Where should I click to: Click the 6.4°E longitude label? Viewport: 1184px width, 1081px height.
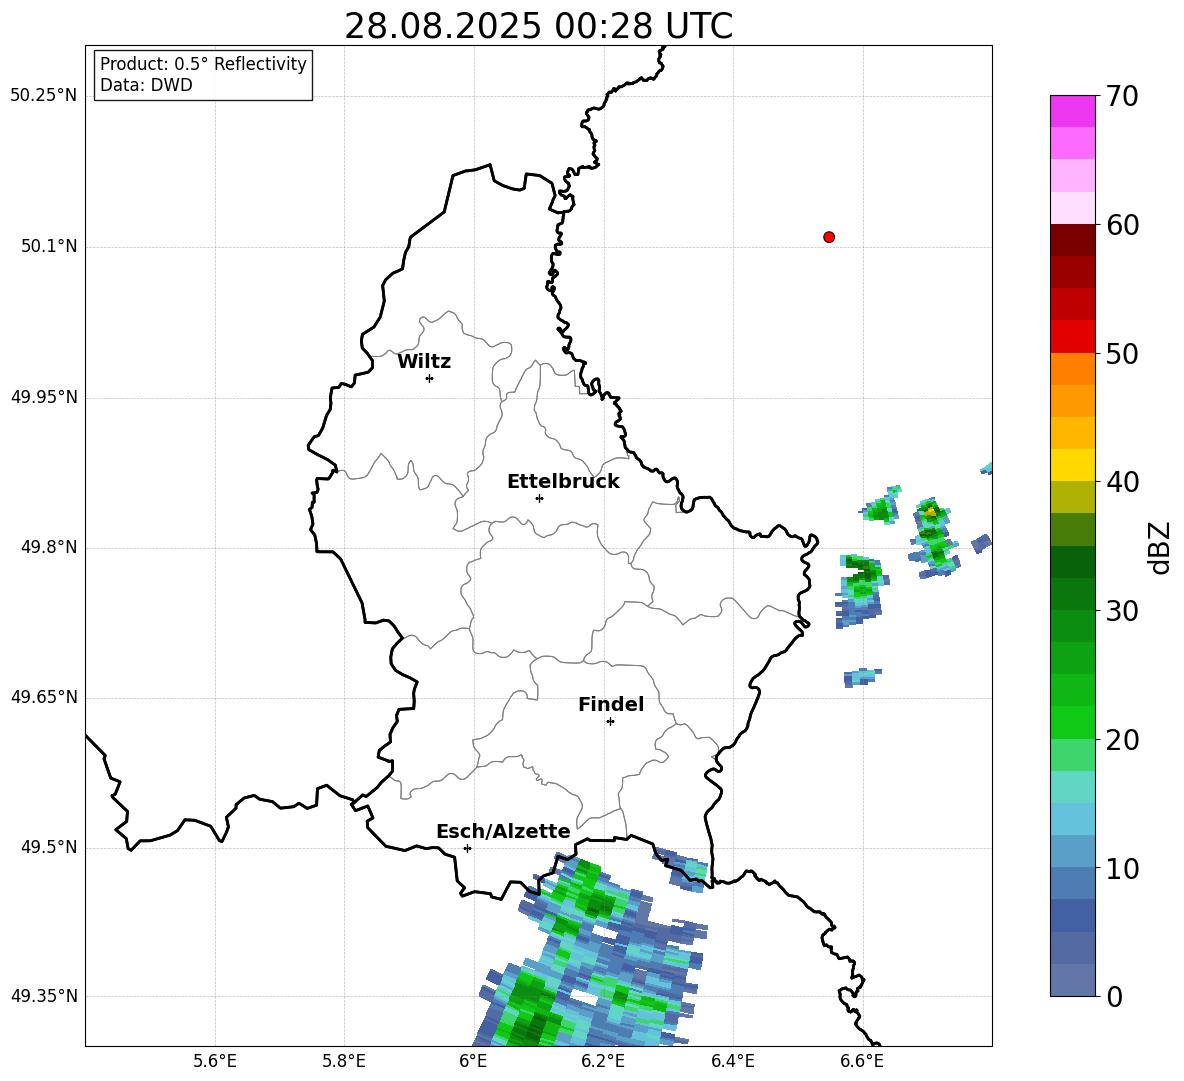click(x=732, y=1061)
